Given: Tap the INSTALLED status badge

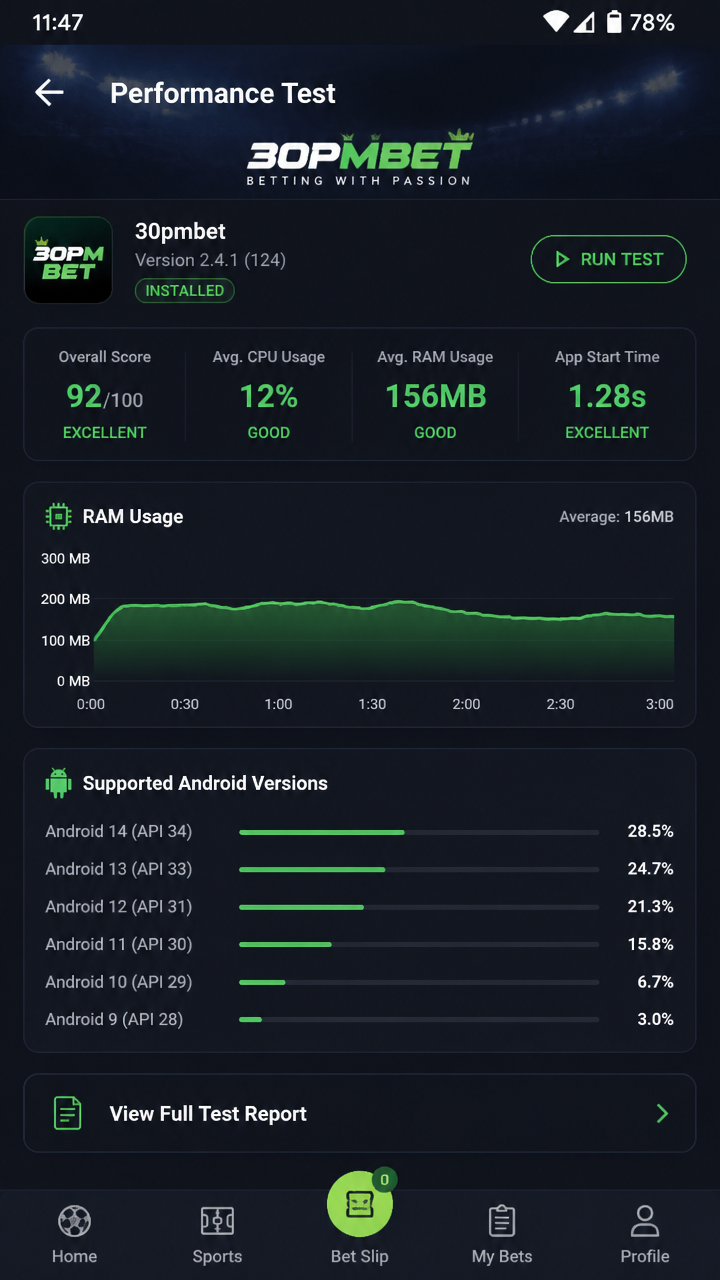Looking at the screenshot, I should (x=185, y=290).
